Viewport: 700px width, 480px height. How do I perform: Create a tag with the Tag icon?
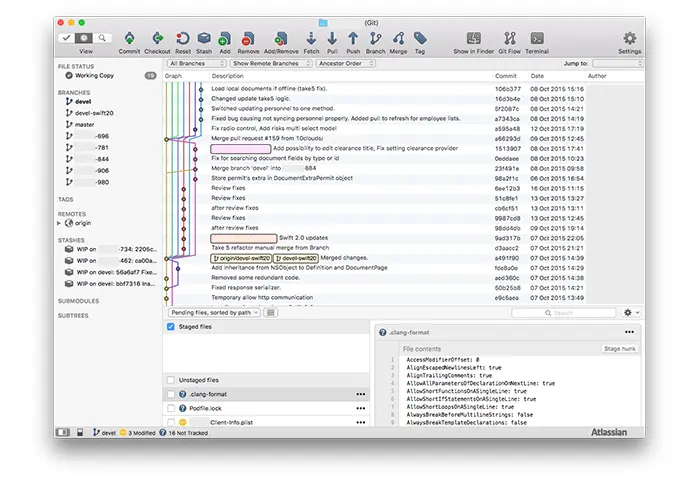(x=420, y=39)
